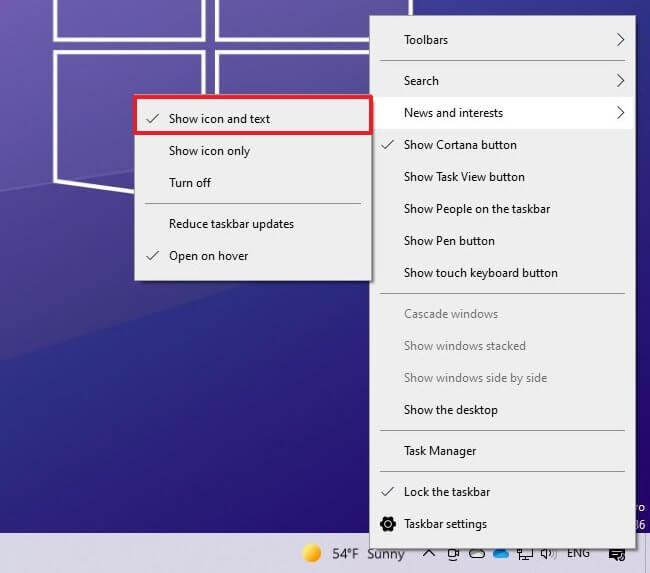Image resolution: width=650 pixels, height=573 pixels.
Task: Click the sunny weather icon in taskbar
Action: [312, 553]
